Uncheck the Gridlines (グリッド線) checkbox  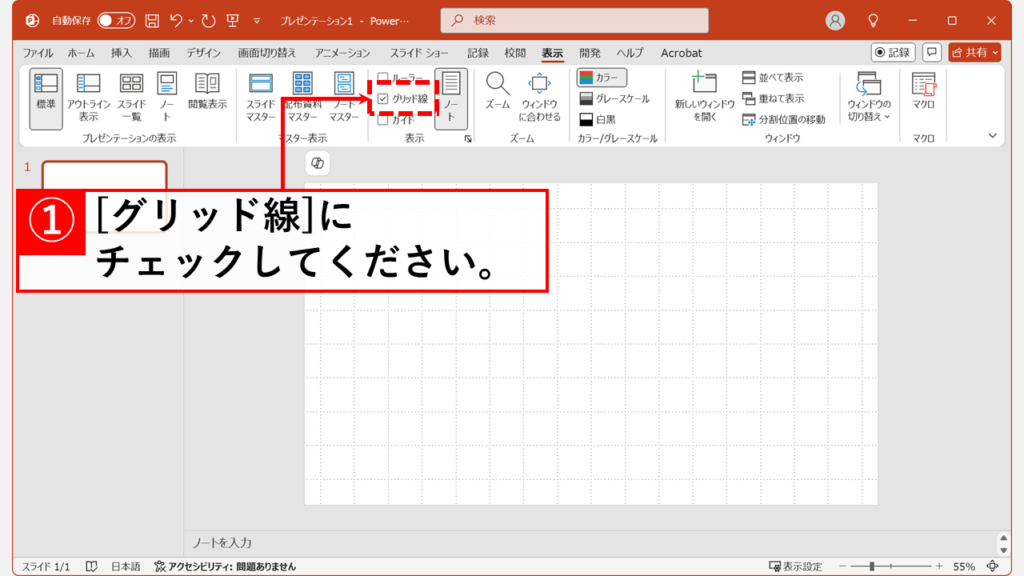click(x=383, y=99)
